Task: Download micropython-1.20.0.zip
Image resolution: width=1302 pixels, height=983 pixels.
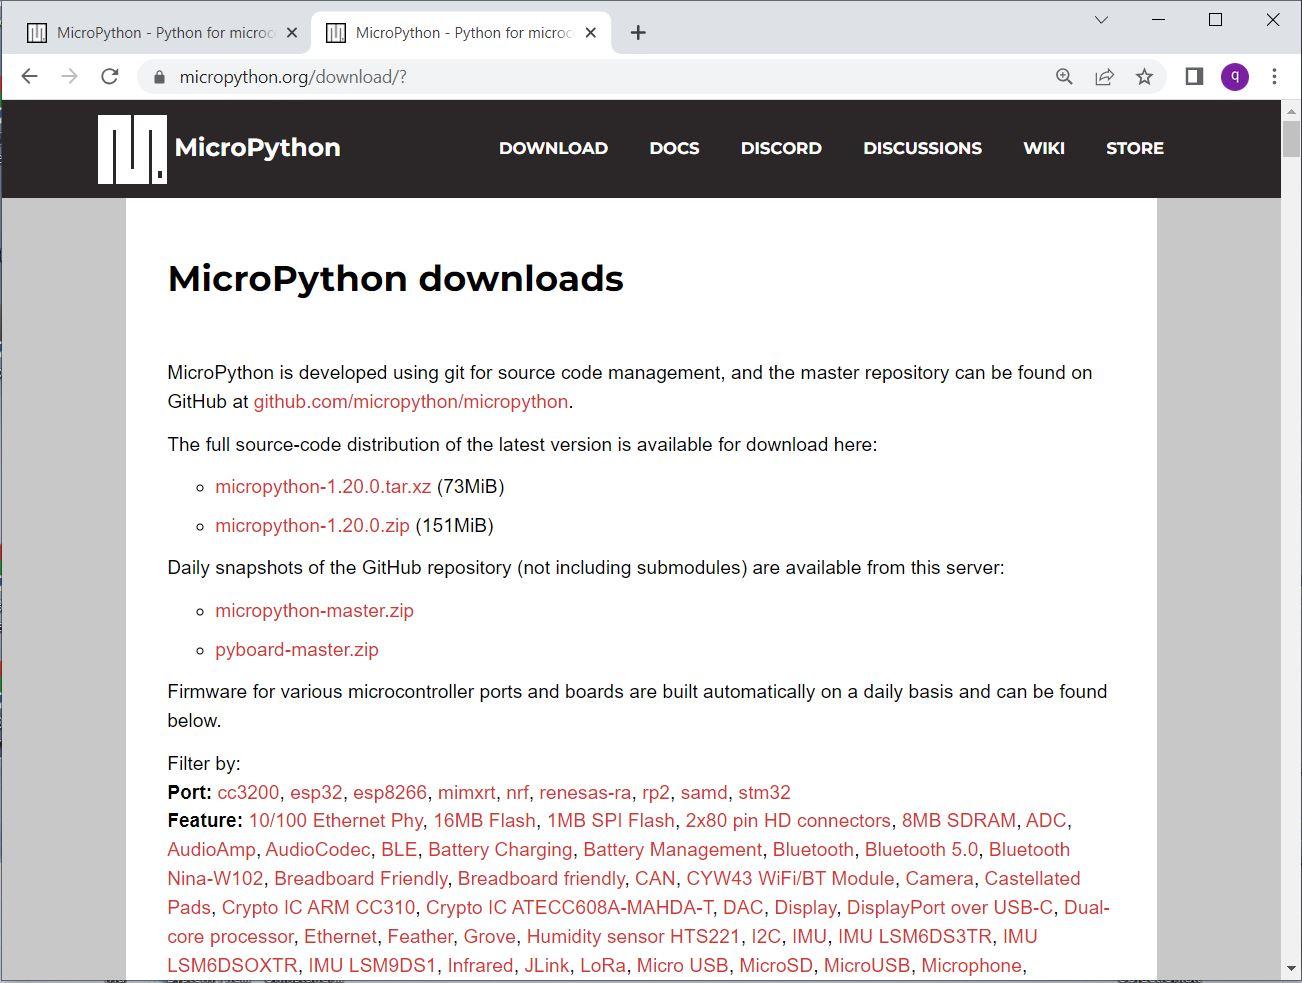Action: tap(312, 526)
